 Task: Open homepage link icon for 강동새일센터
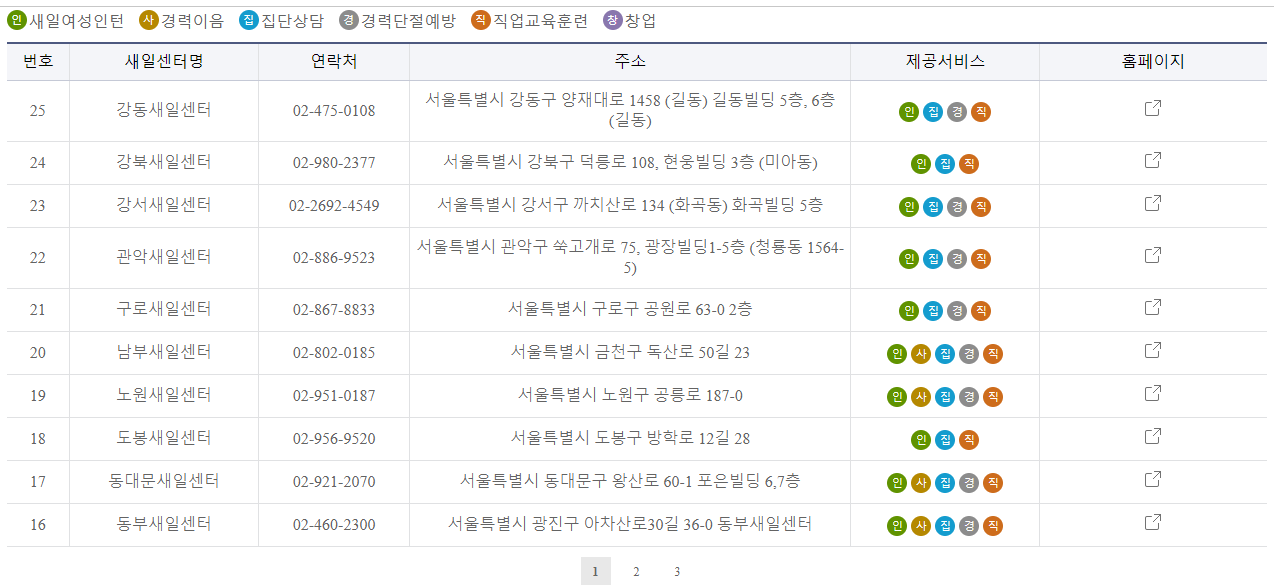[x=1152, y=108]
